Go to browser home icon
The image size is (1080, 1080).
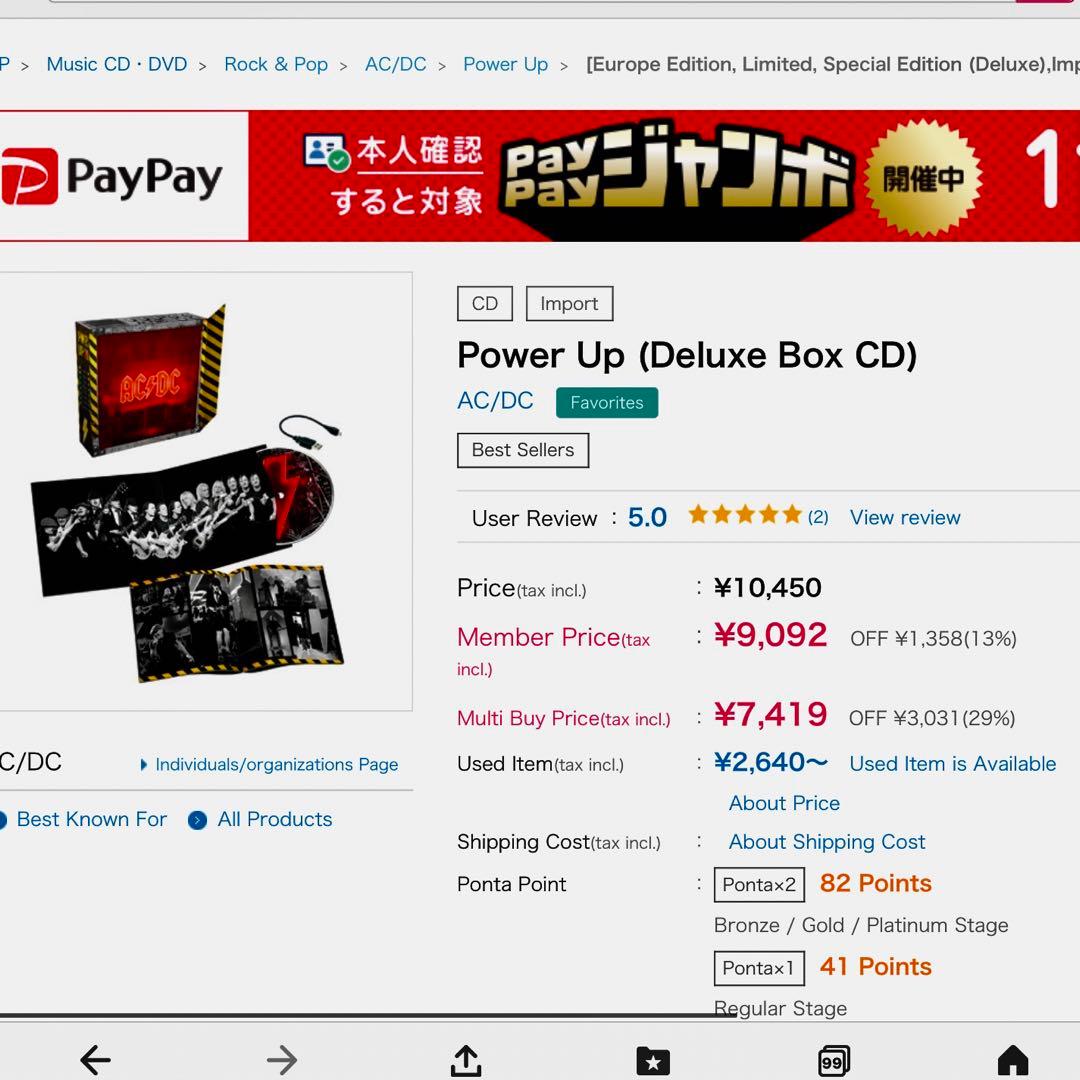(1012, 1060)
